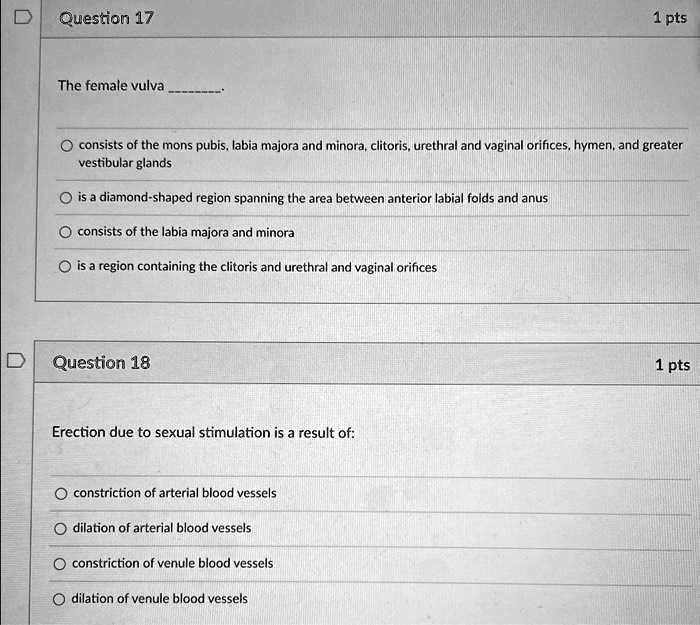Pick 'dilation of venule blood vessels' radio

[x=59, y=599]
